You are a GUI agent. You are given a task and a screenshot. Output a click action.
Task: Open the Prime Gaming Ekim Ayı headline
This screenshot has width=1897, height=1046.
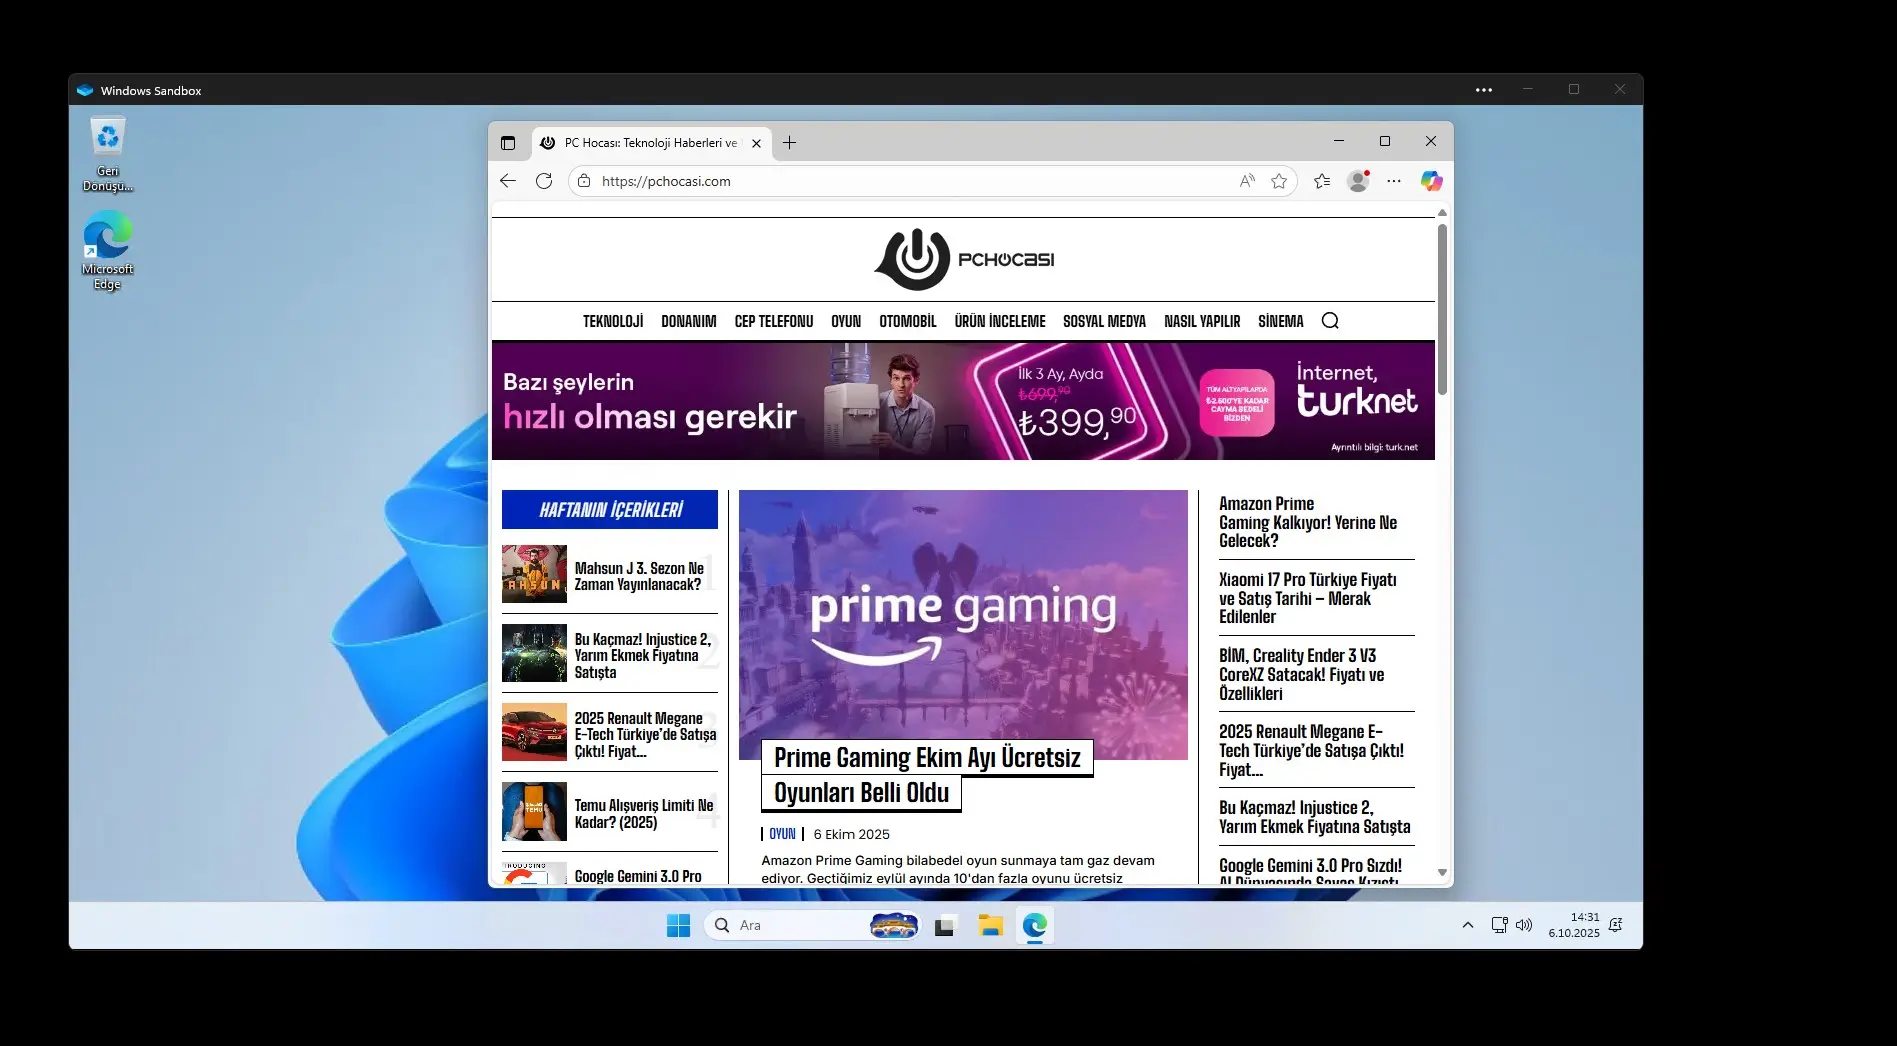(927, 758)
